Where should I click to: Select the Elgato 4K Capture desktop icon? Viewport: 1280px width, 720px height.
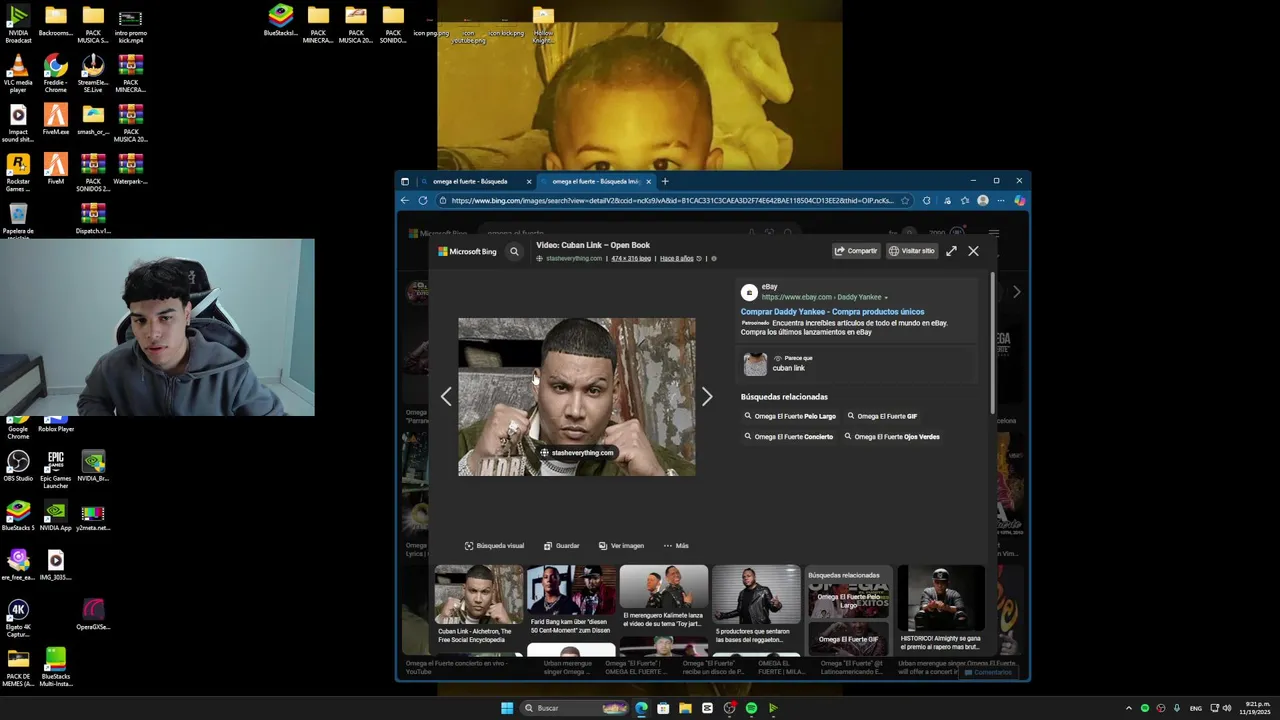tap(18, 618)
